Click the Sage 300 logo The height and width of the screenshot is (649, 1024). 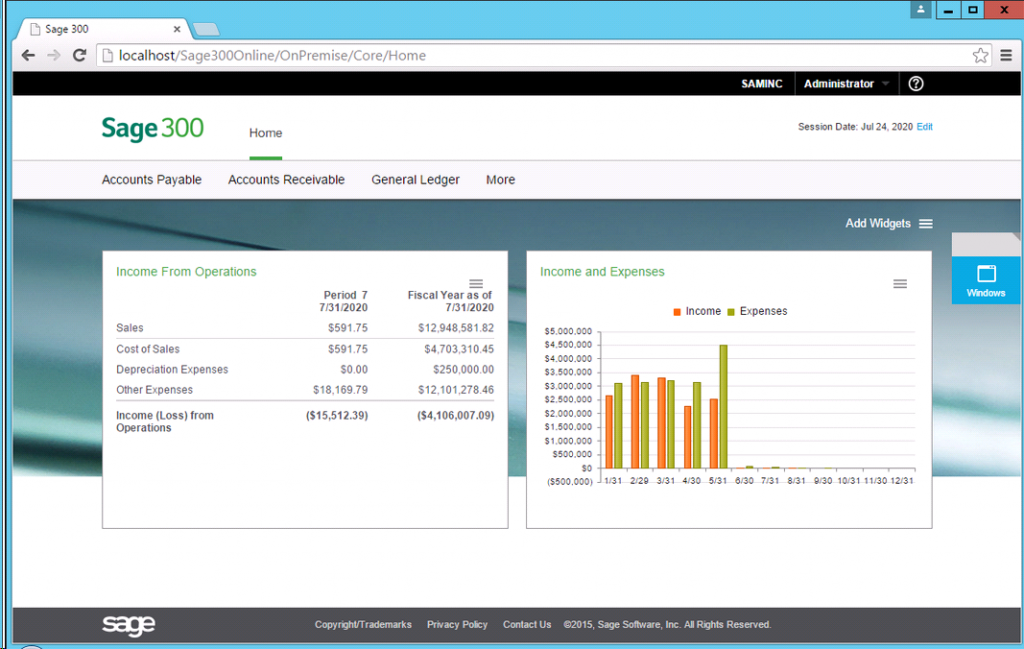151,128
